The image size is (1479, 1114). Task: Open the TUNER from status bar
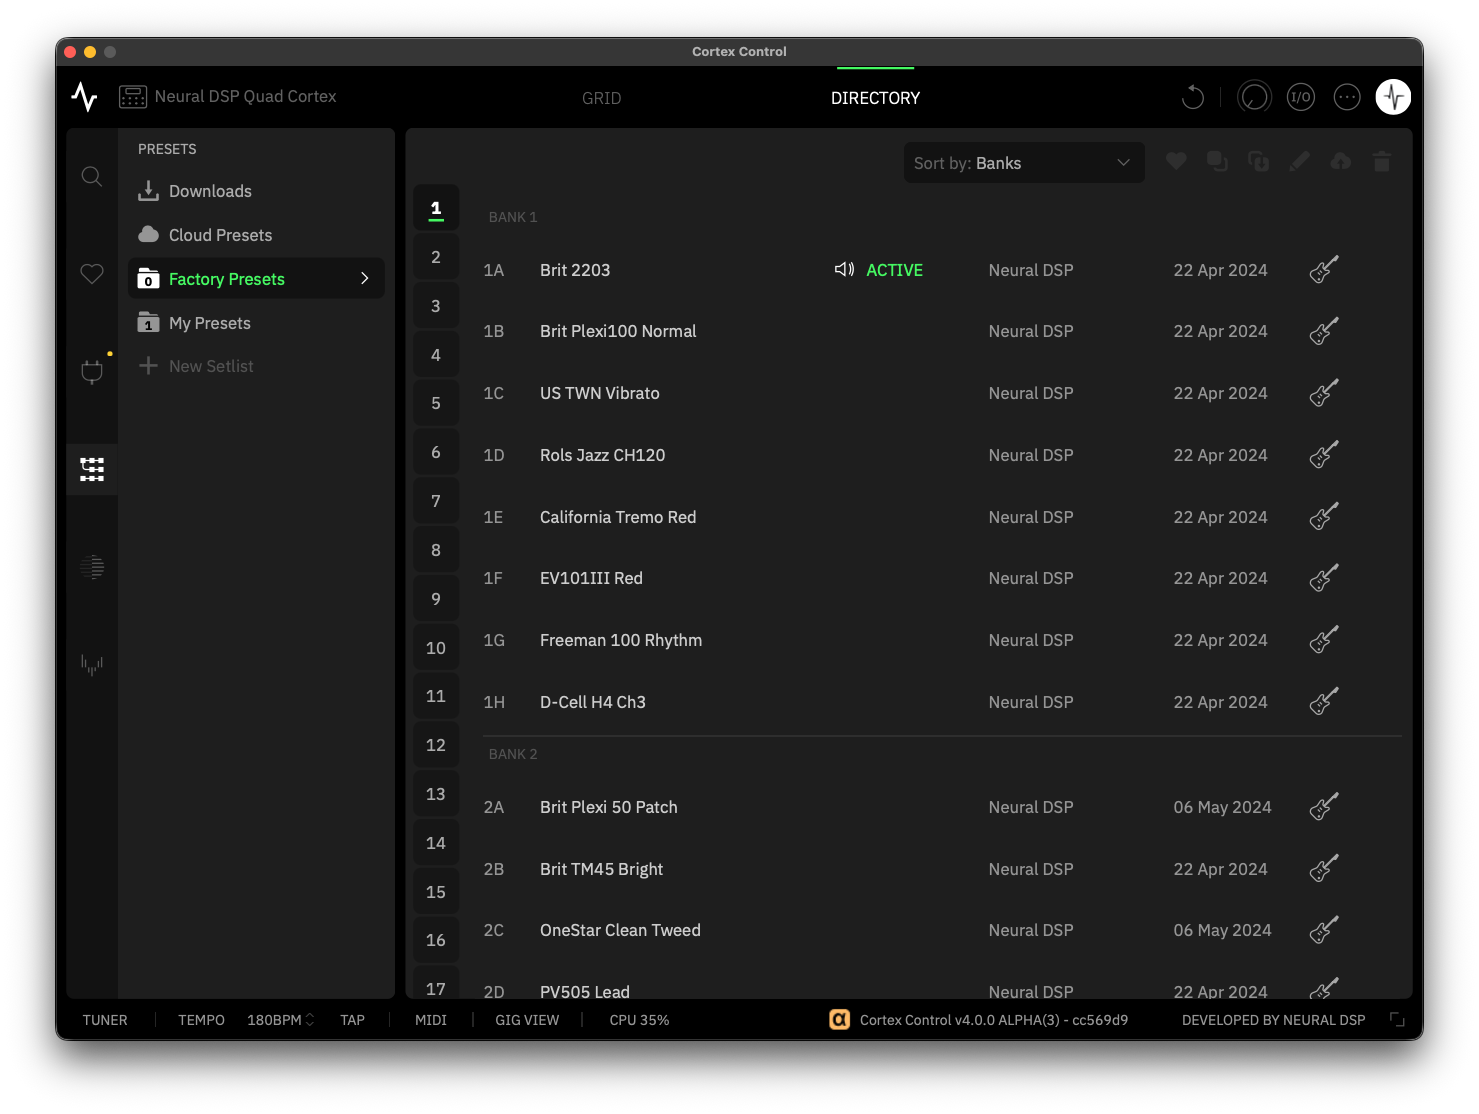pos(105,1020)
